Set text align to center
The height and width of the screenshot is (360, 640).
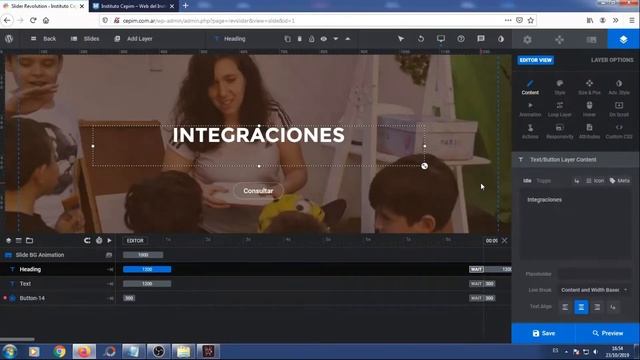tap(581, 307)
